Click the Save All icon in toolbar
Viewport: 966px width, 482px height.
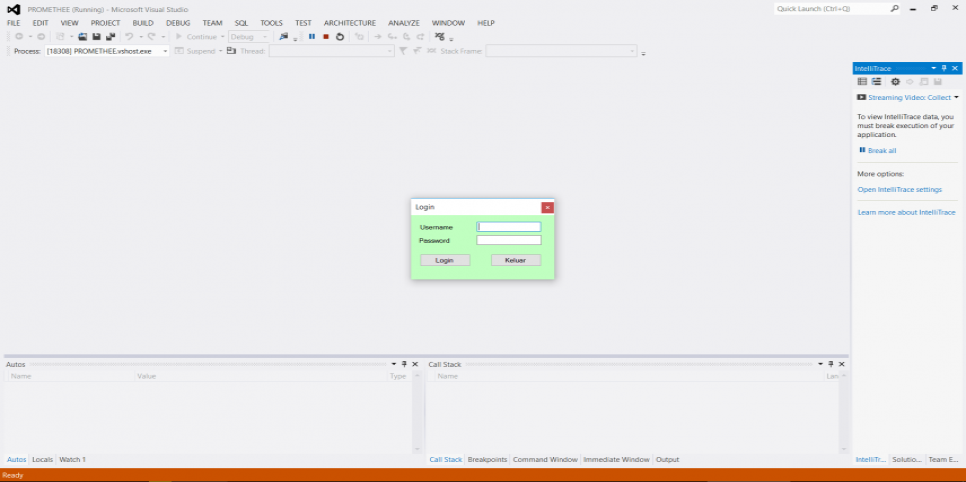coord(110,36)
